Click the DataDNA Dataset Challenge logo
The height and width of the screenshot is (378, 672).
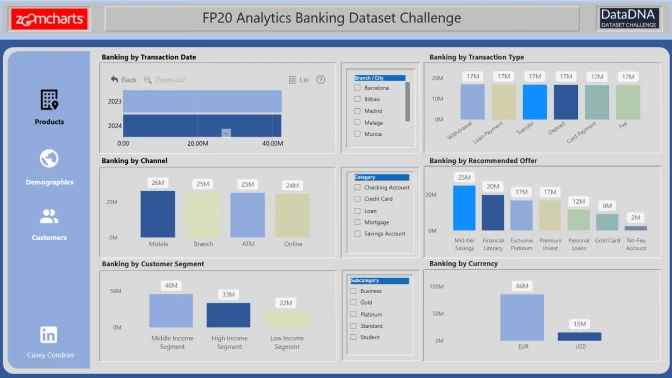point(628,19)
